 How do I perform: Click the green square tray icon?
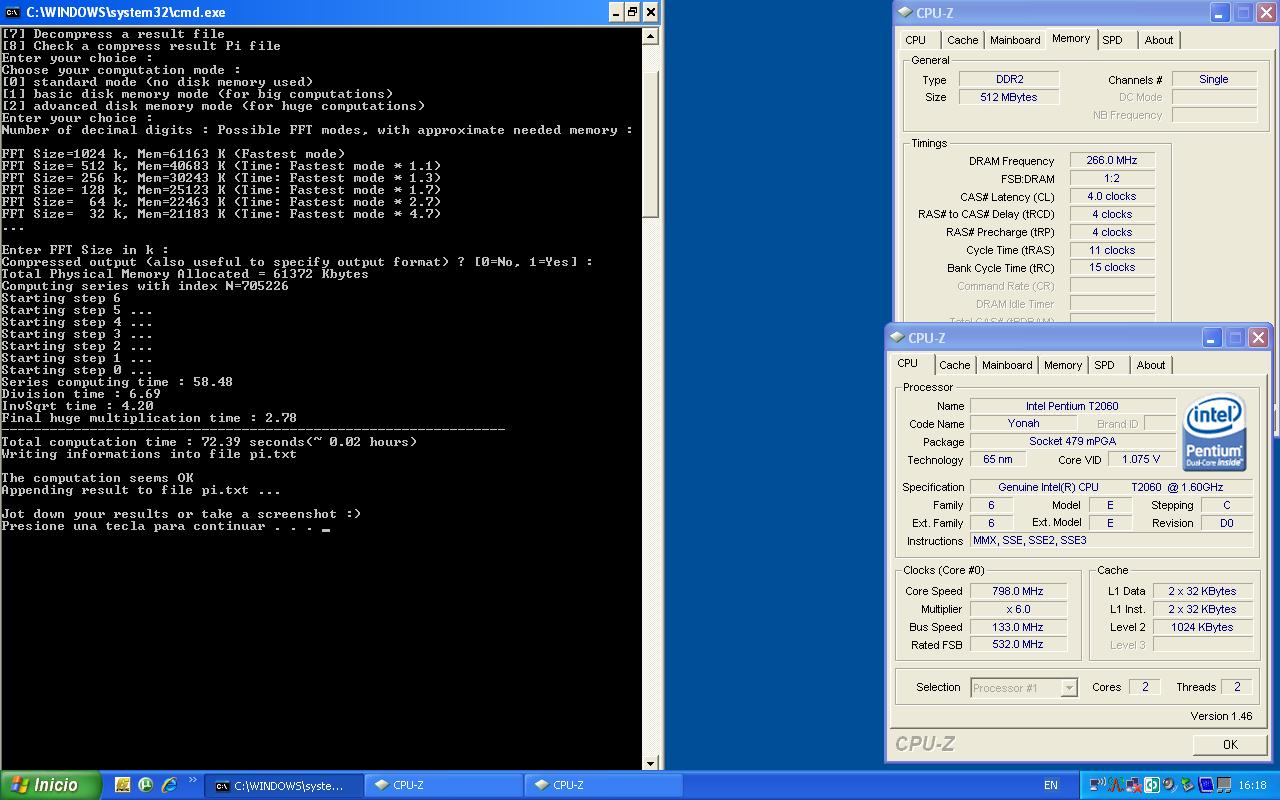point(1152,785)
